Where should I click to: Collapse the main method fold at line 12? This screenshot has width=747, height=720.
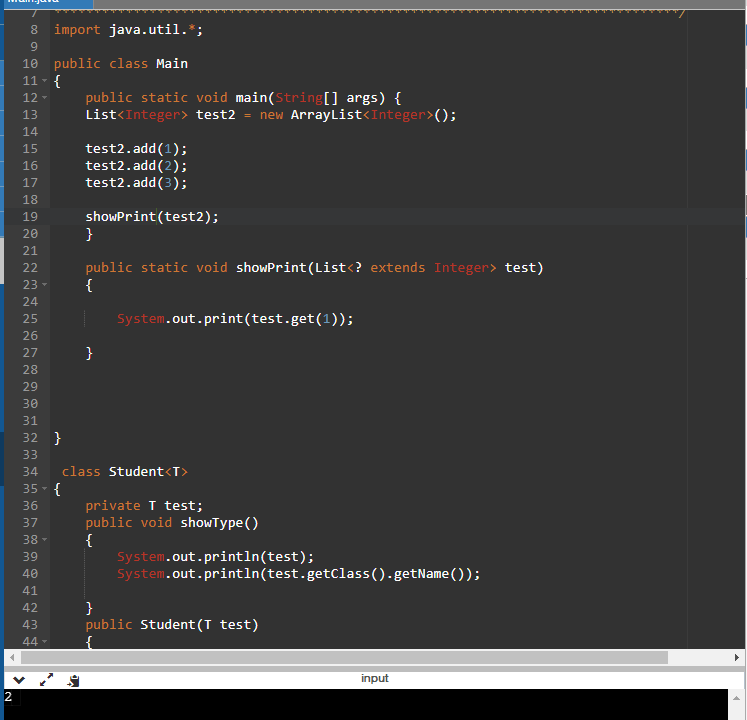pos(44,98)
